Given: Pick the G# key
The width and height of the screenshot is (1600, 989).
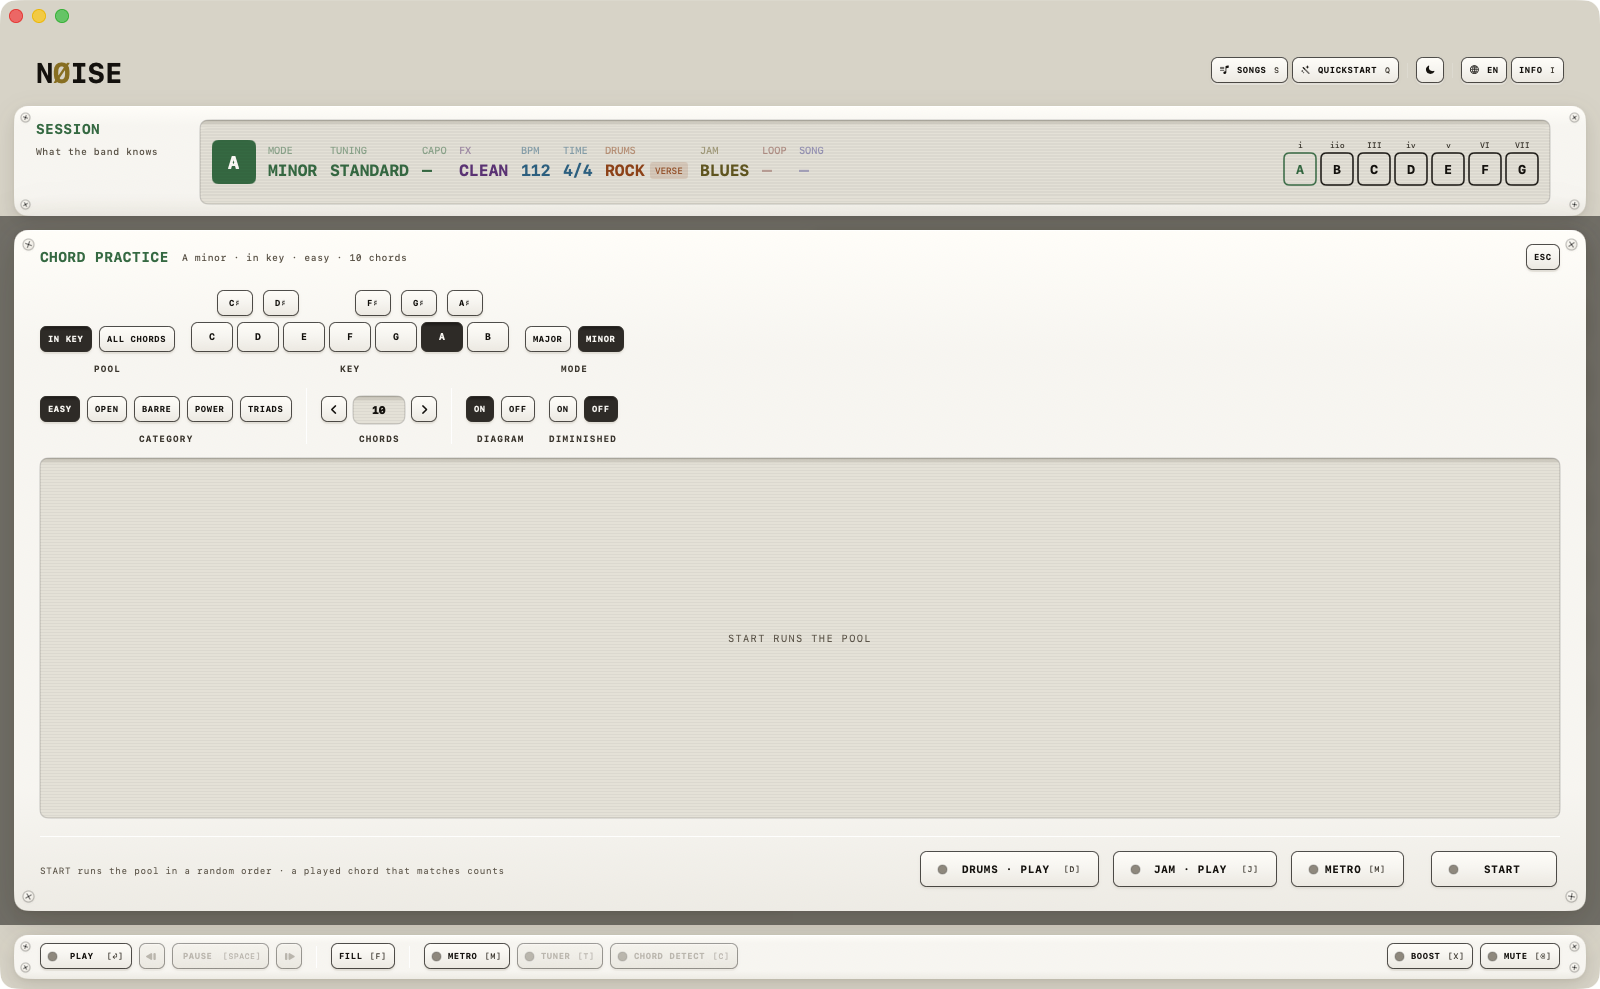Looking at the screenshot, I should [419, 303].
